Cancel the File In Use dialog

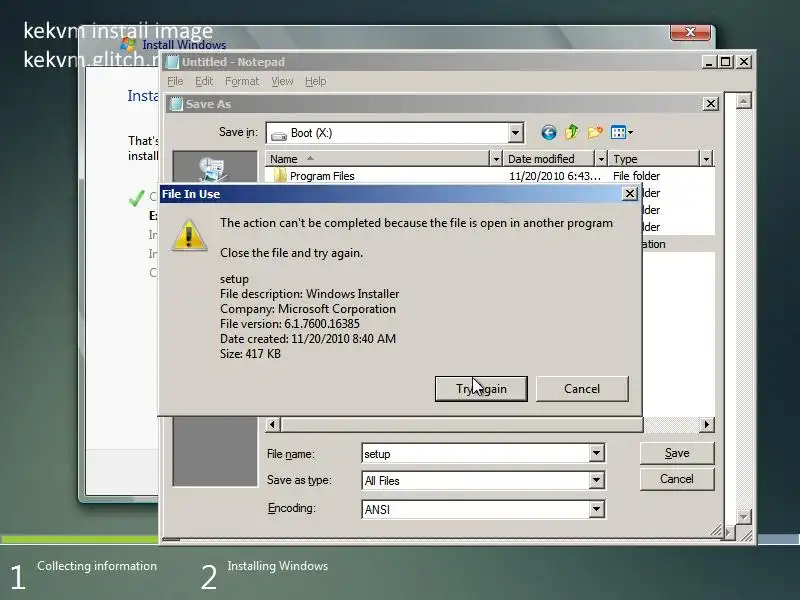click(582, 389)
